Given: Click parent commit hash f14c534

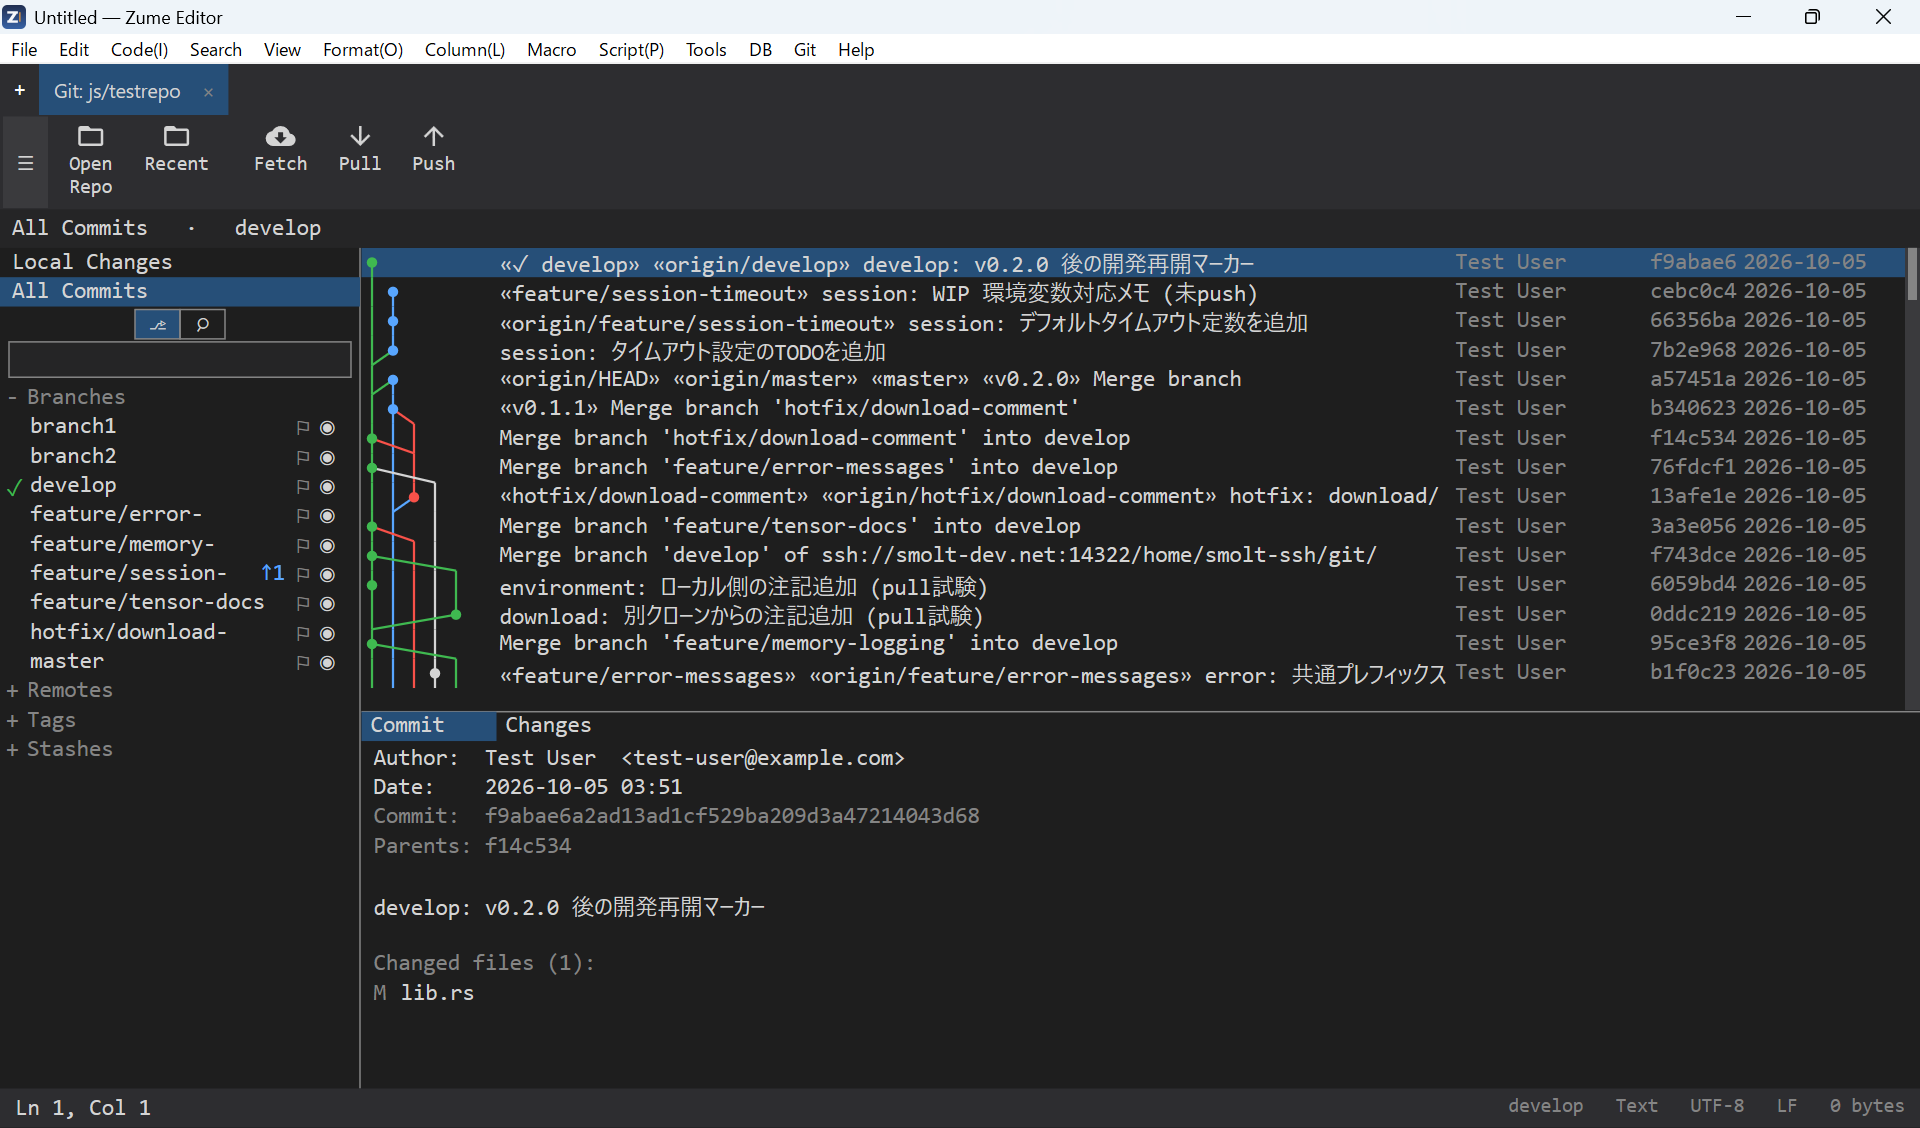Looking at the screenshot, I should coord(528,846).
